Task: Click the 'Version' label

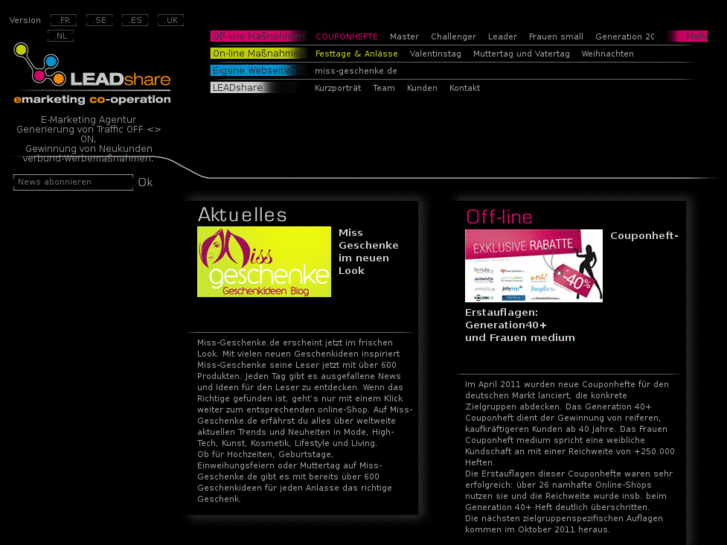Action: coord(25,20)
